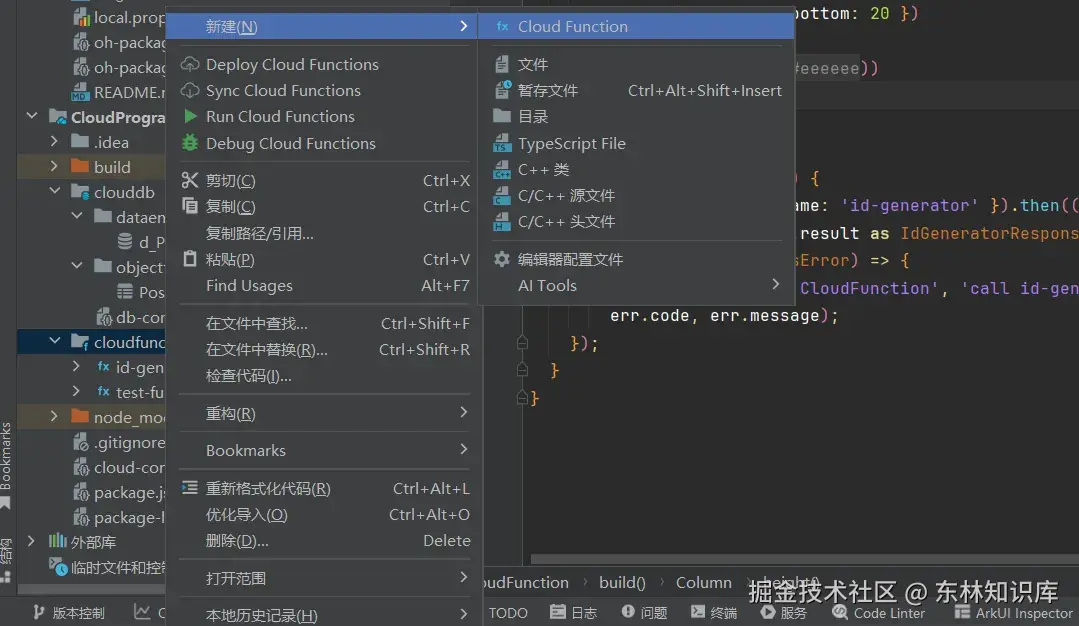
Task: Choose 在文件中替换(R) from the context menu
Action: [323, 349]
